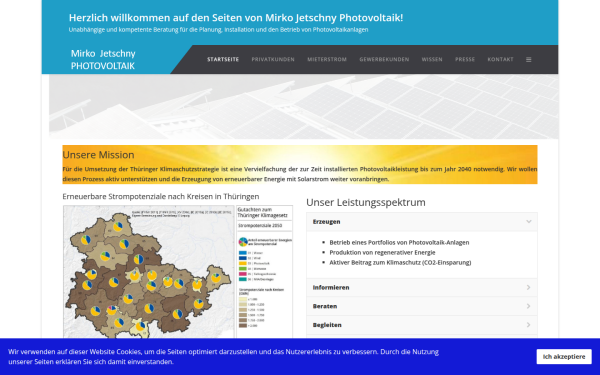Click the Erzeugen section header label
This screenshot has height=375, width=600.
pyautogui.click(x=326, y=222)
